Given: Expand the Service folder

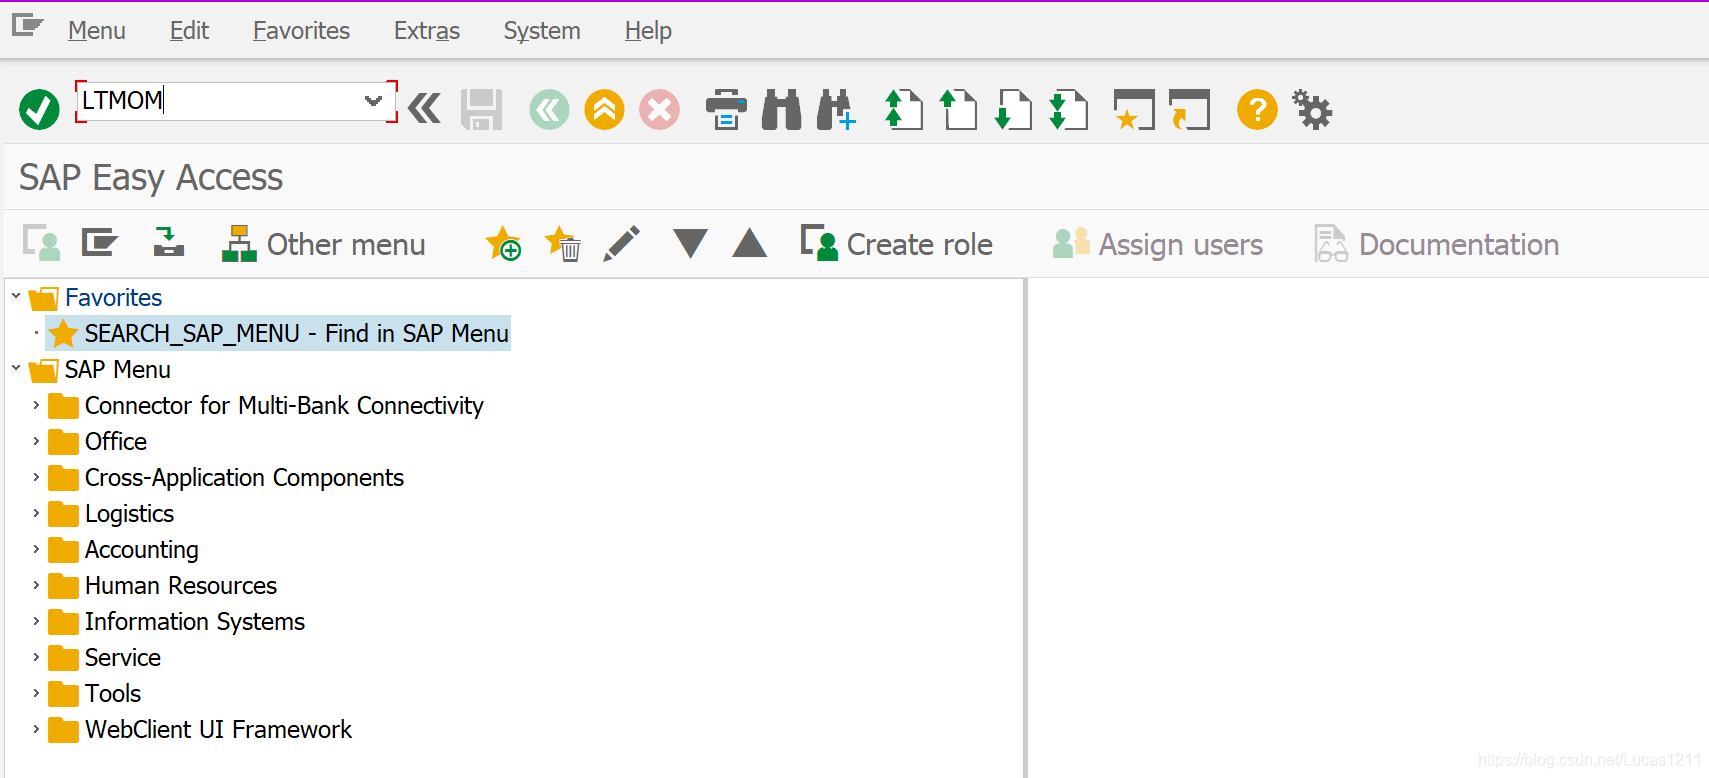Looking at the screenshot, I should 36,657.
